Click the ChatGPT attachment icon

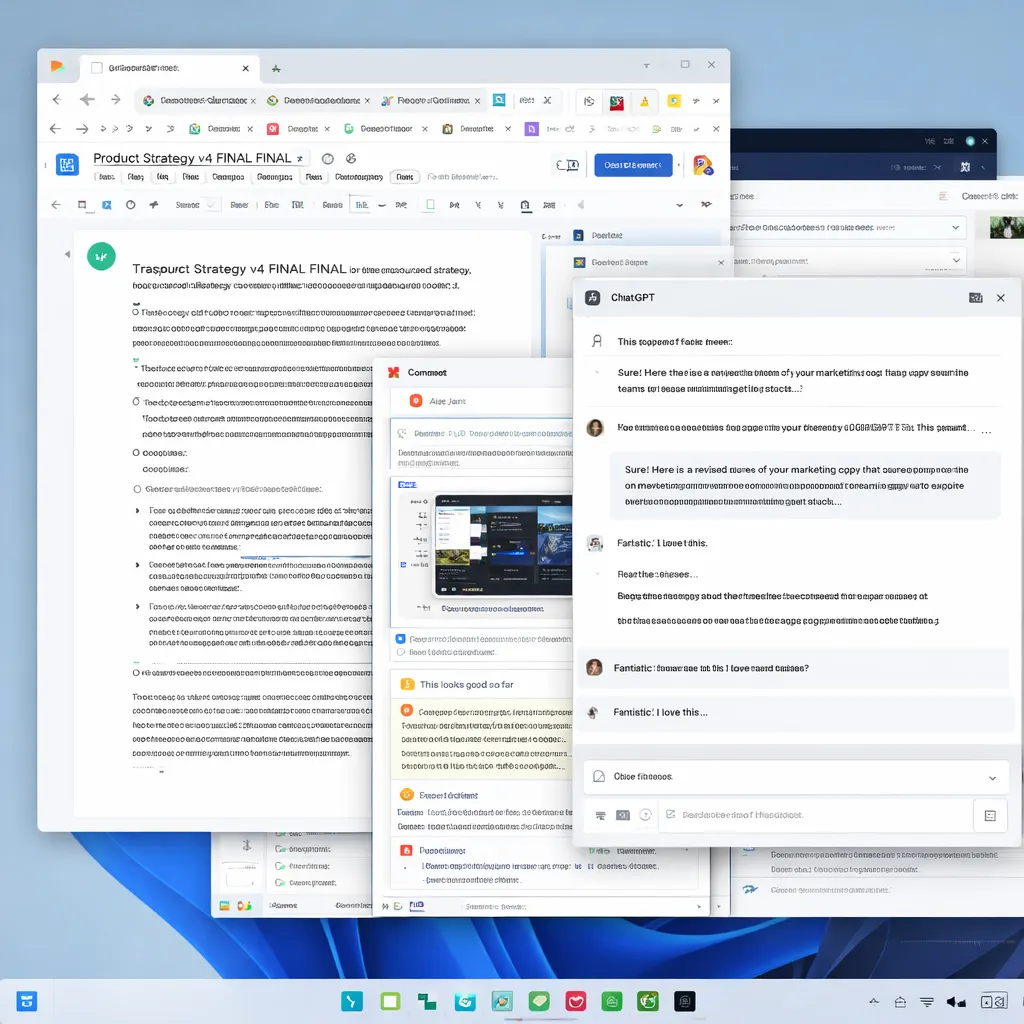647,815
